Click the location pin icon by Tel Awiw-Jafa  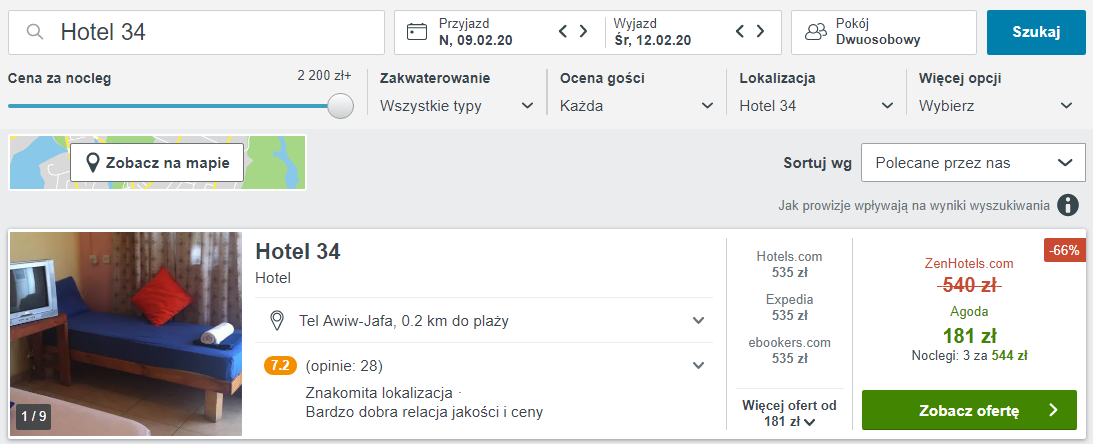tap(279, 321)
